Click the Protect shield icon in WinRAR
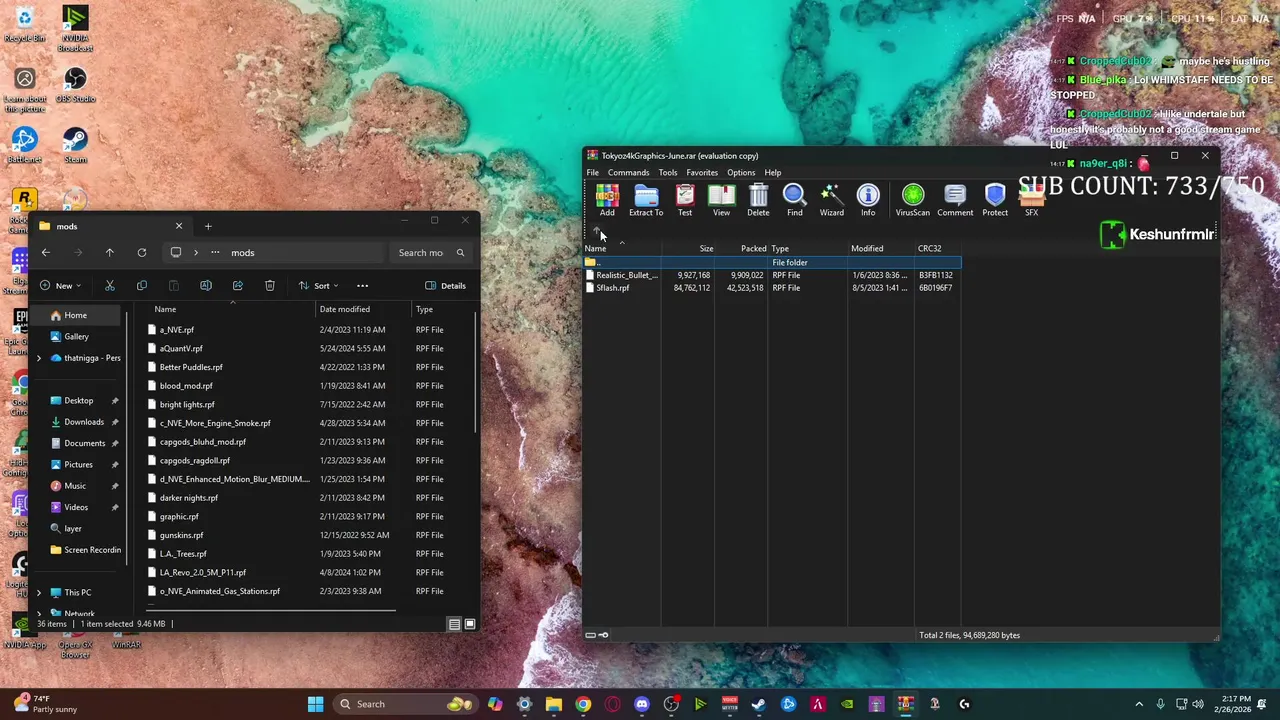 click(x=995, y=200)
